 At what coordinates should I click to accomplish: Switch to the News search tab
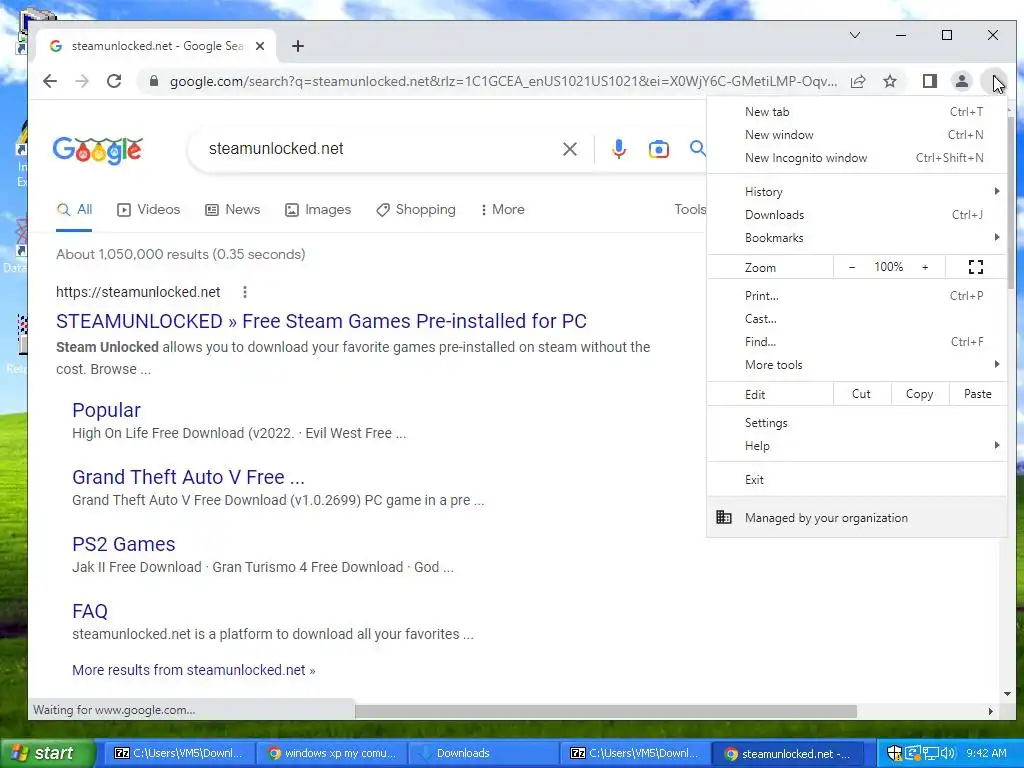point(232,210)
